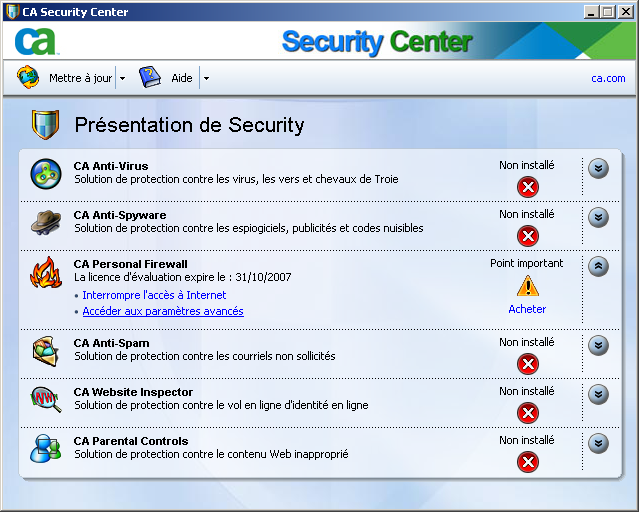639x512 pixels.
Task: Click the Aide help book icon
Action: tap(150, 77)
